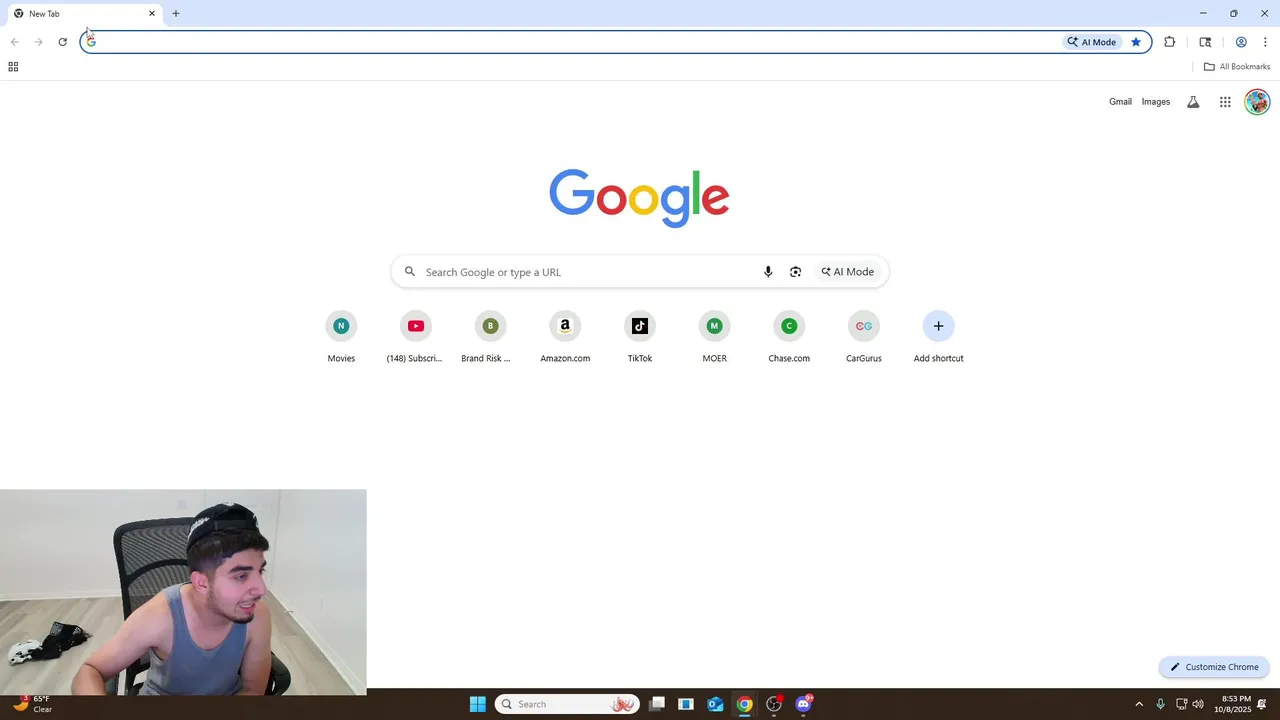This screenshot has width=1280, height=720.
Task: Open the apps grid in bookmarks bar
Action: click(13, 67)
